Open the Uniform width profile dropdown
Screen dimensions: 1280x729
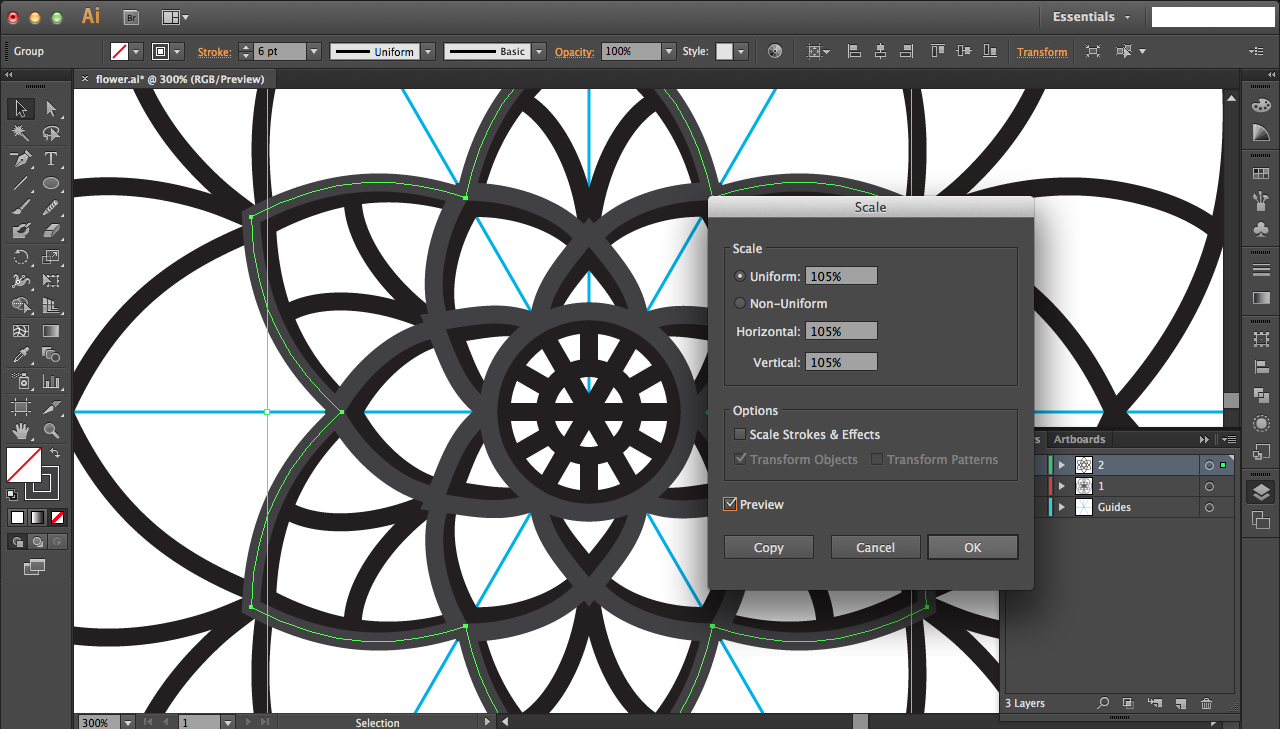(428, 51)
